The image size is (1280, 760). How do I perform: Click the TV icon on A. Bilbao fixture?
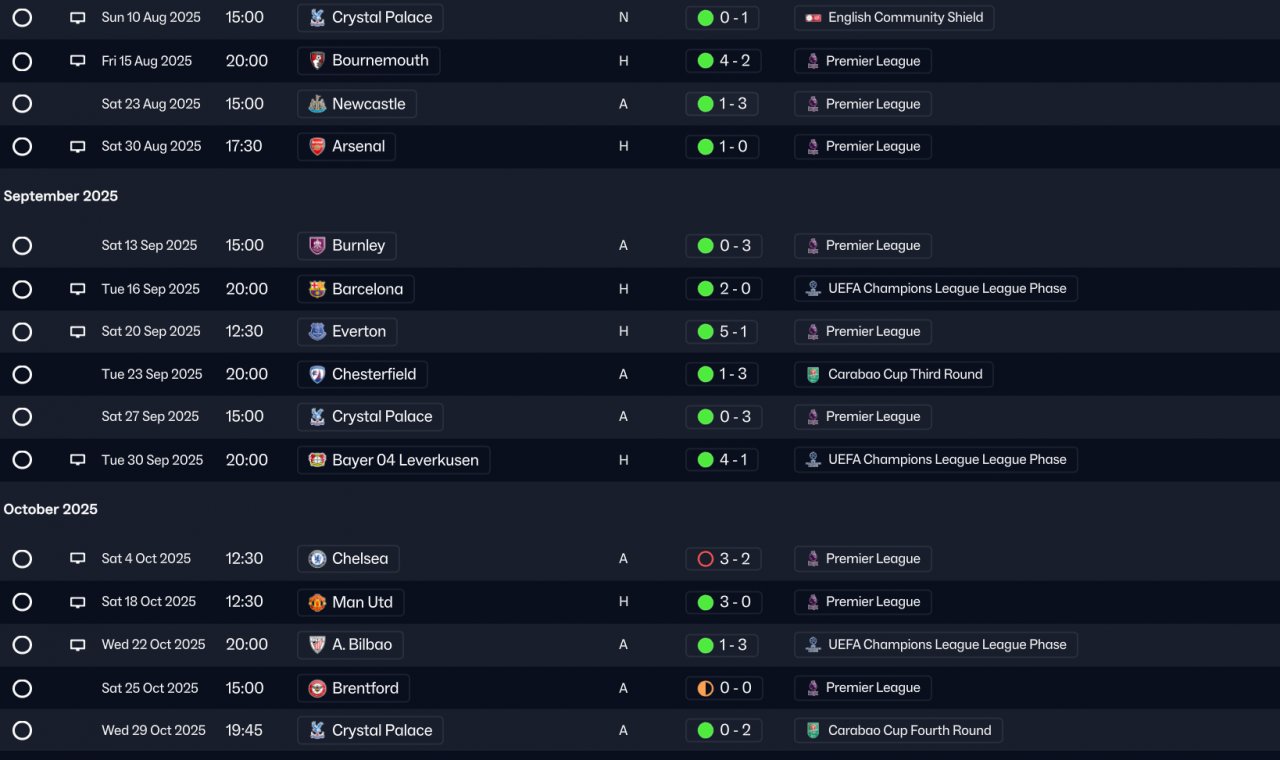(77, 645)
